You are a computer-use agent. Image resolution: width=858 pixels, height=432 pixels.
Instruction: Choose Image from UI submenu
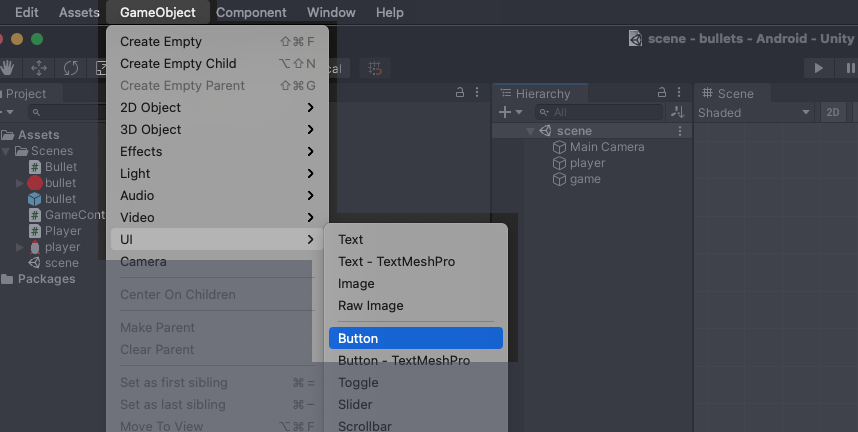tap(416, 284)
